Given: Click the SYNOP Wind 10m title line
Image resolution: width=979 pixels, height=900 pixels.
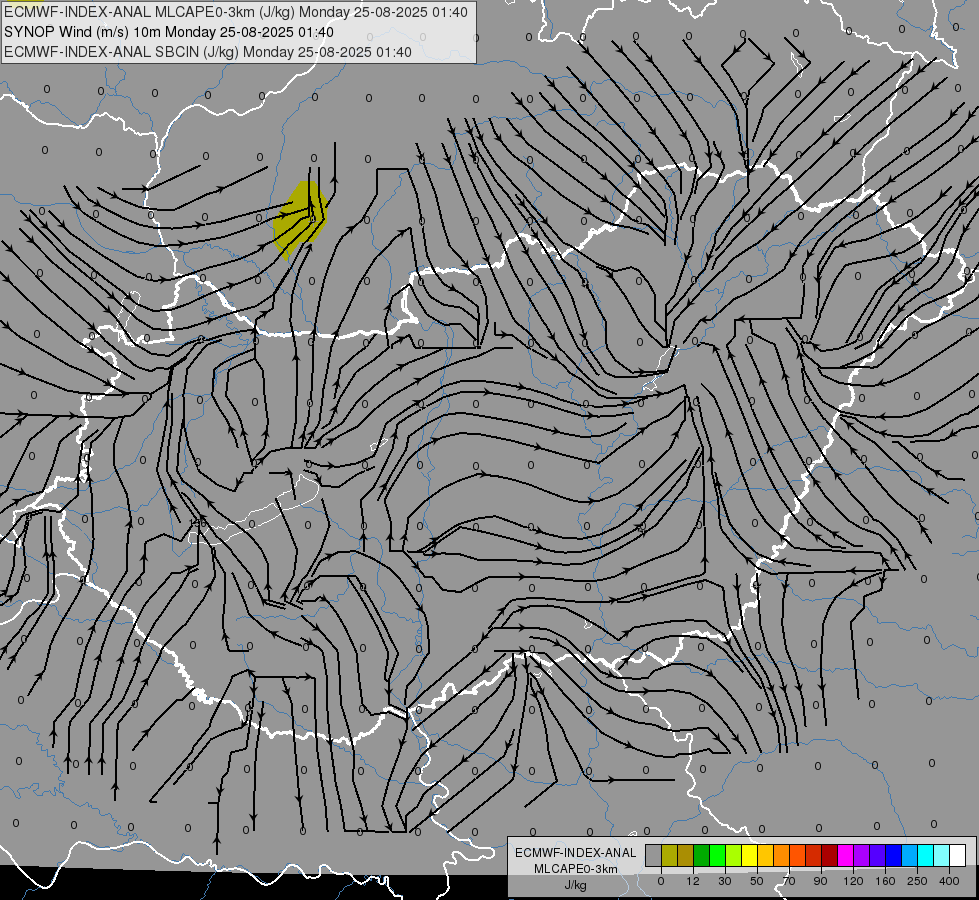Looking at the screenshot, I should coord(169,32).
